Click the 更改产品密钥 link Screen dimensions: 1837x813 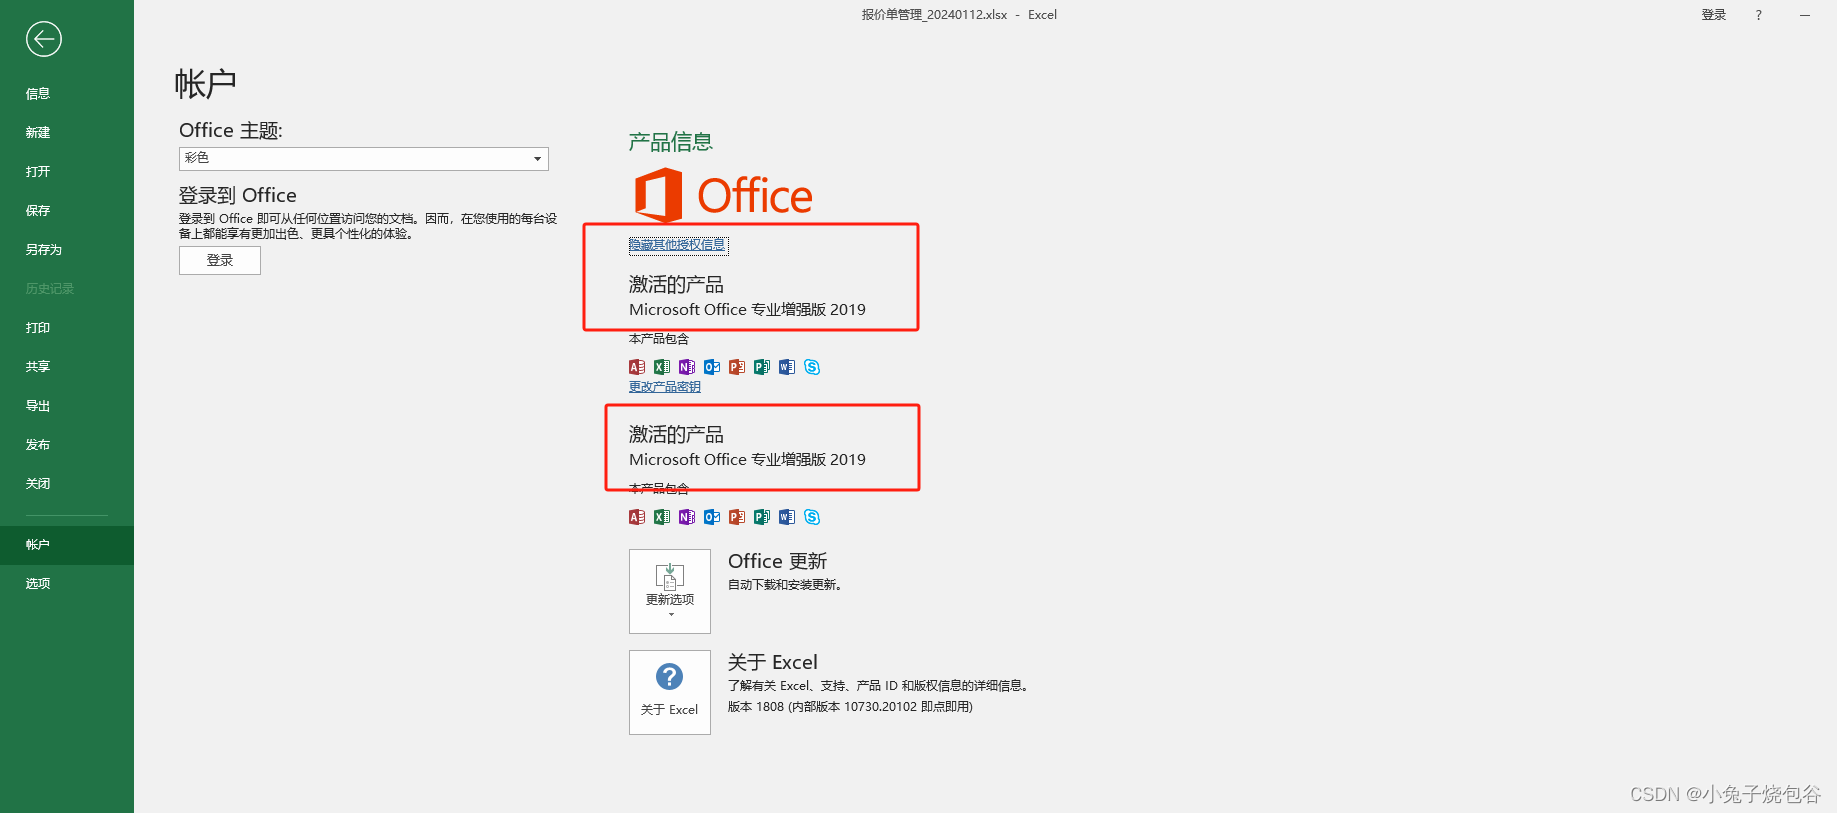[x=665, y=387]
